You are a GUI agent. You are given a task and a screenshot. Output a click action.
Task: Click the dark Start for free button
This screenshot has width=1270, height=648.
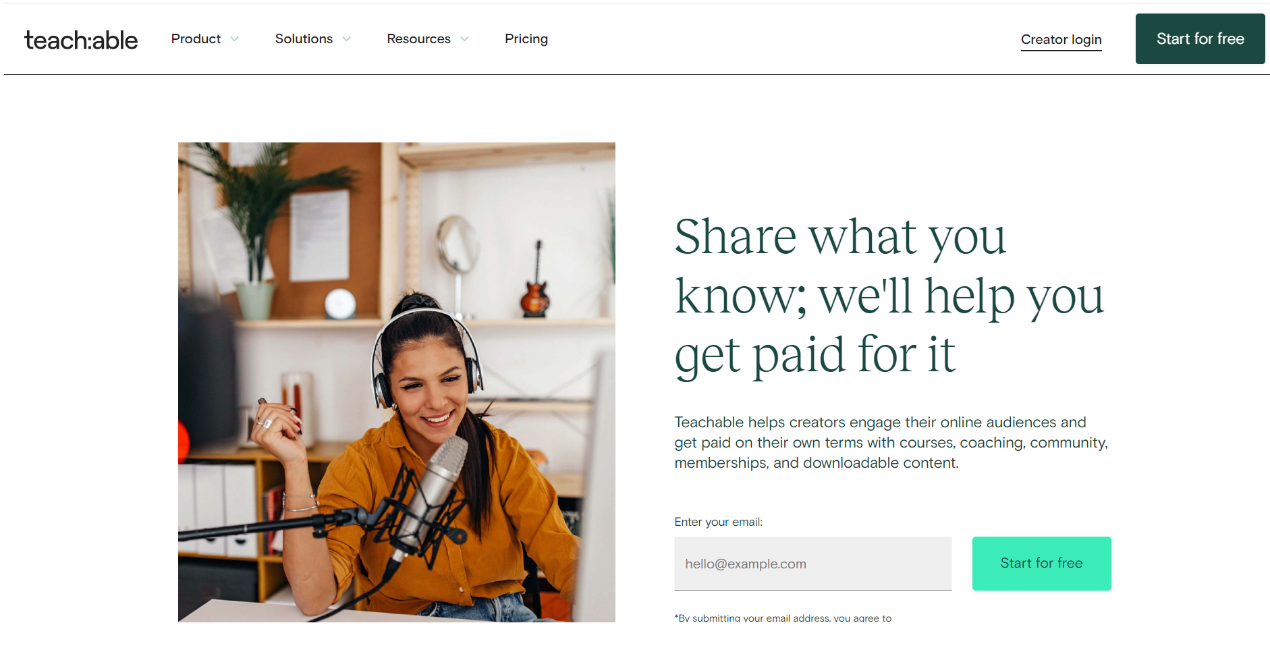click(1200, 39)
